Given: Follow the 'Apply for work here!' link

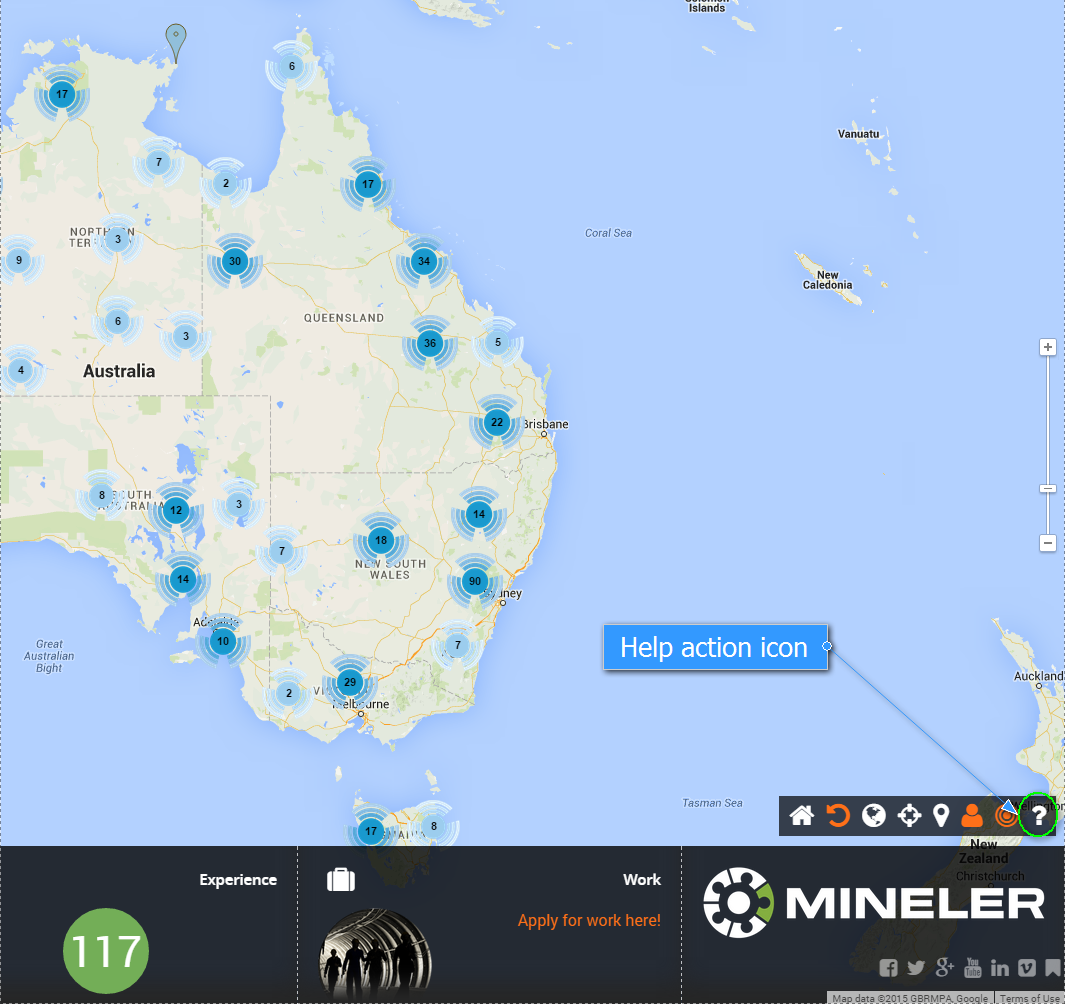Looking at the screenshot, I should (x=589, y=920).
